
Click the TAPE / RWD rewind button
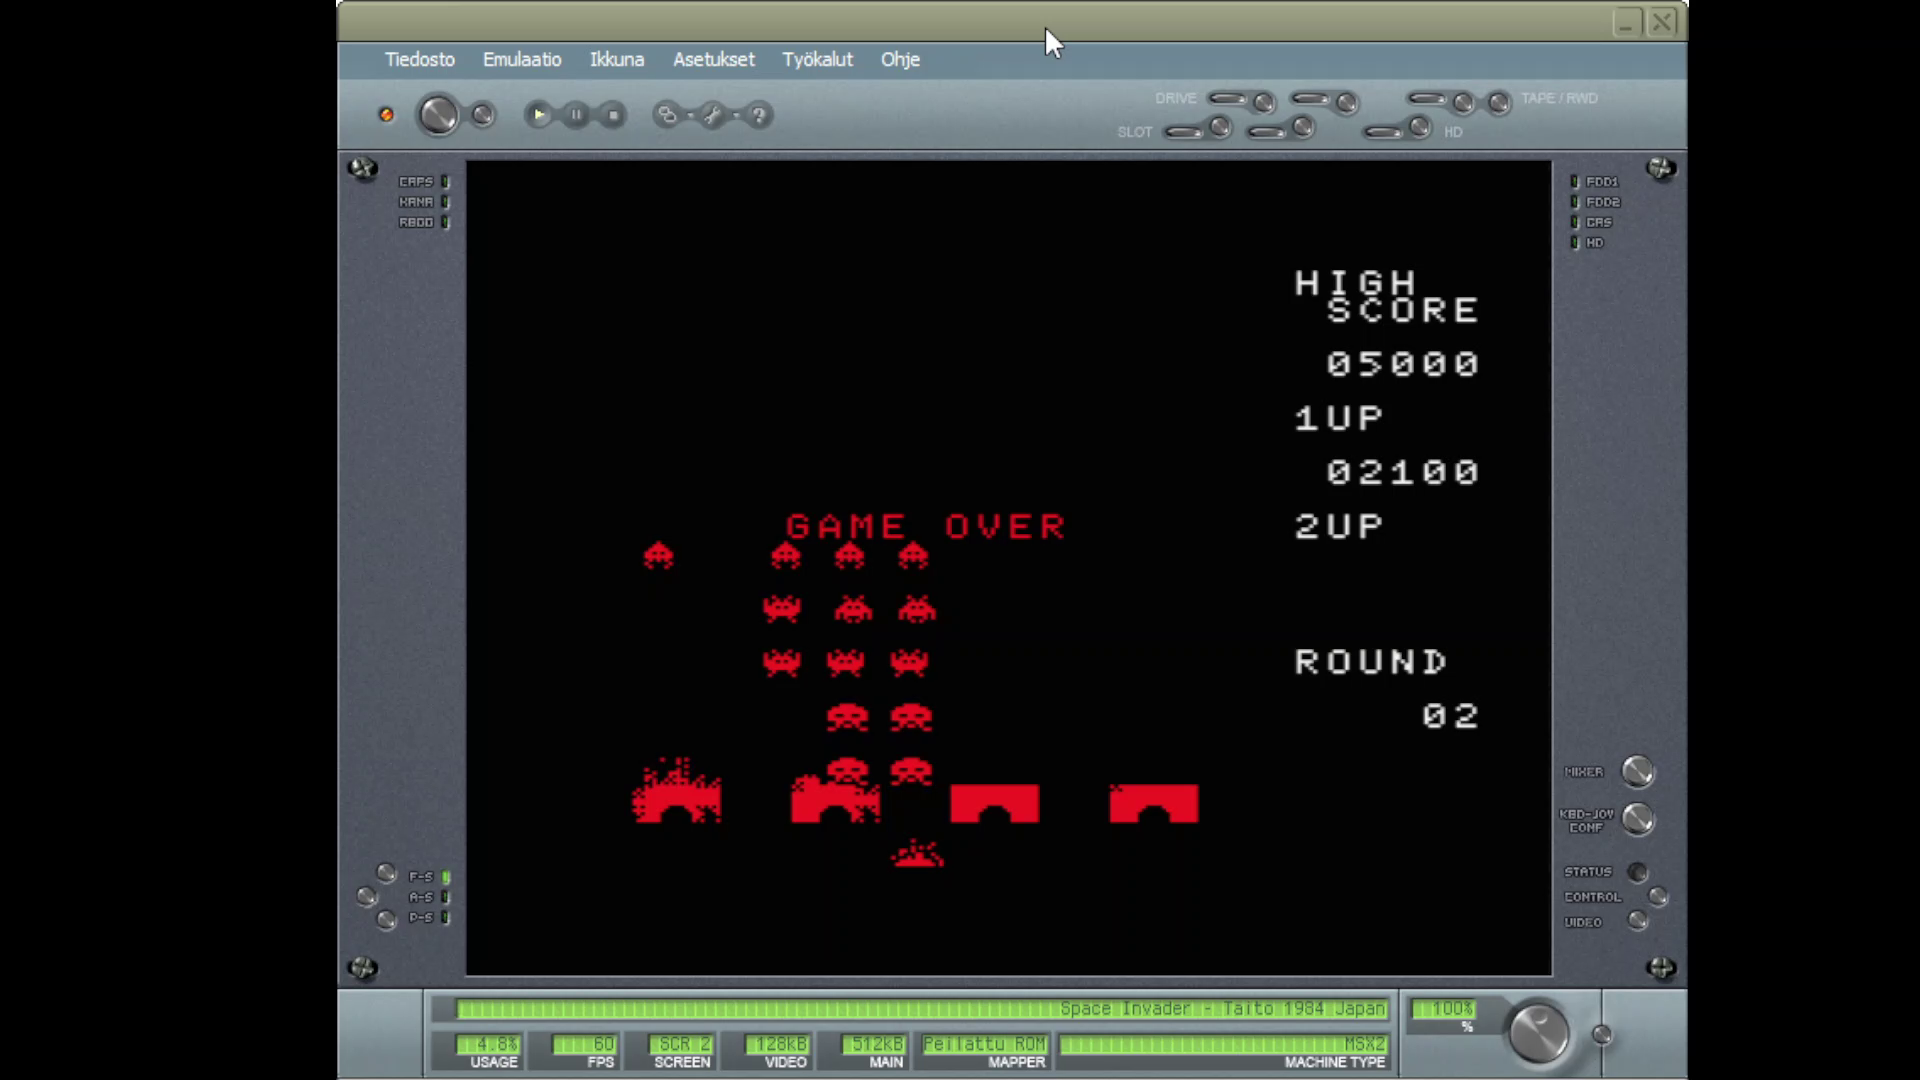pyautogui.click(x=1498, y=102)
